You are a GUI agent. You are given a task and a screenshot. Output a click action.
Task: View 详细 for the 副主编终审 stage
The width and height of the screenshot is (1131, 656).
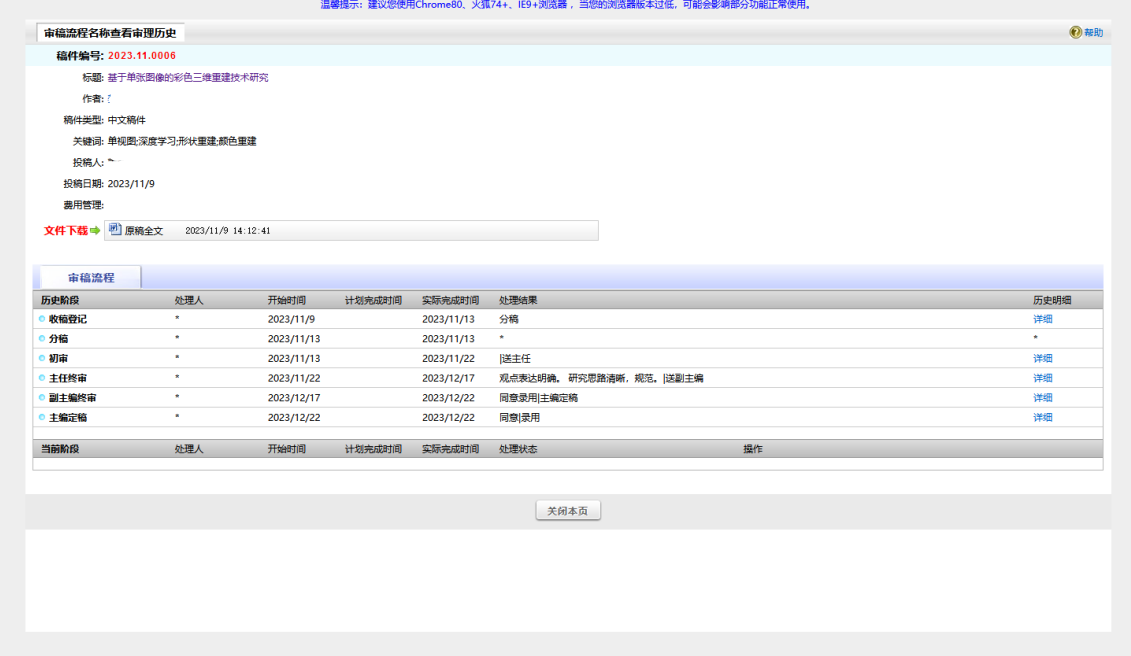tap(1042, 398)
